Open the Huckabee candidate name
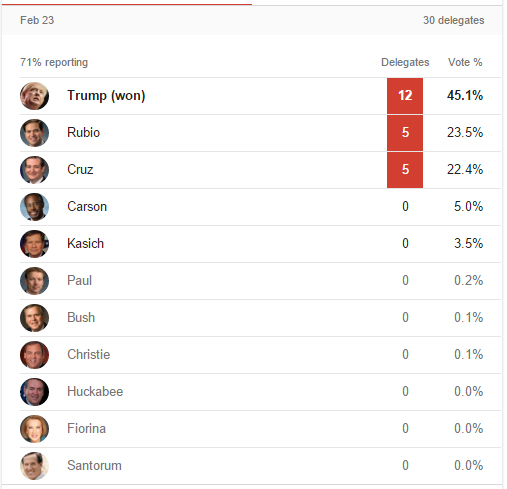The image size is (507, 489). (95, 391)
